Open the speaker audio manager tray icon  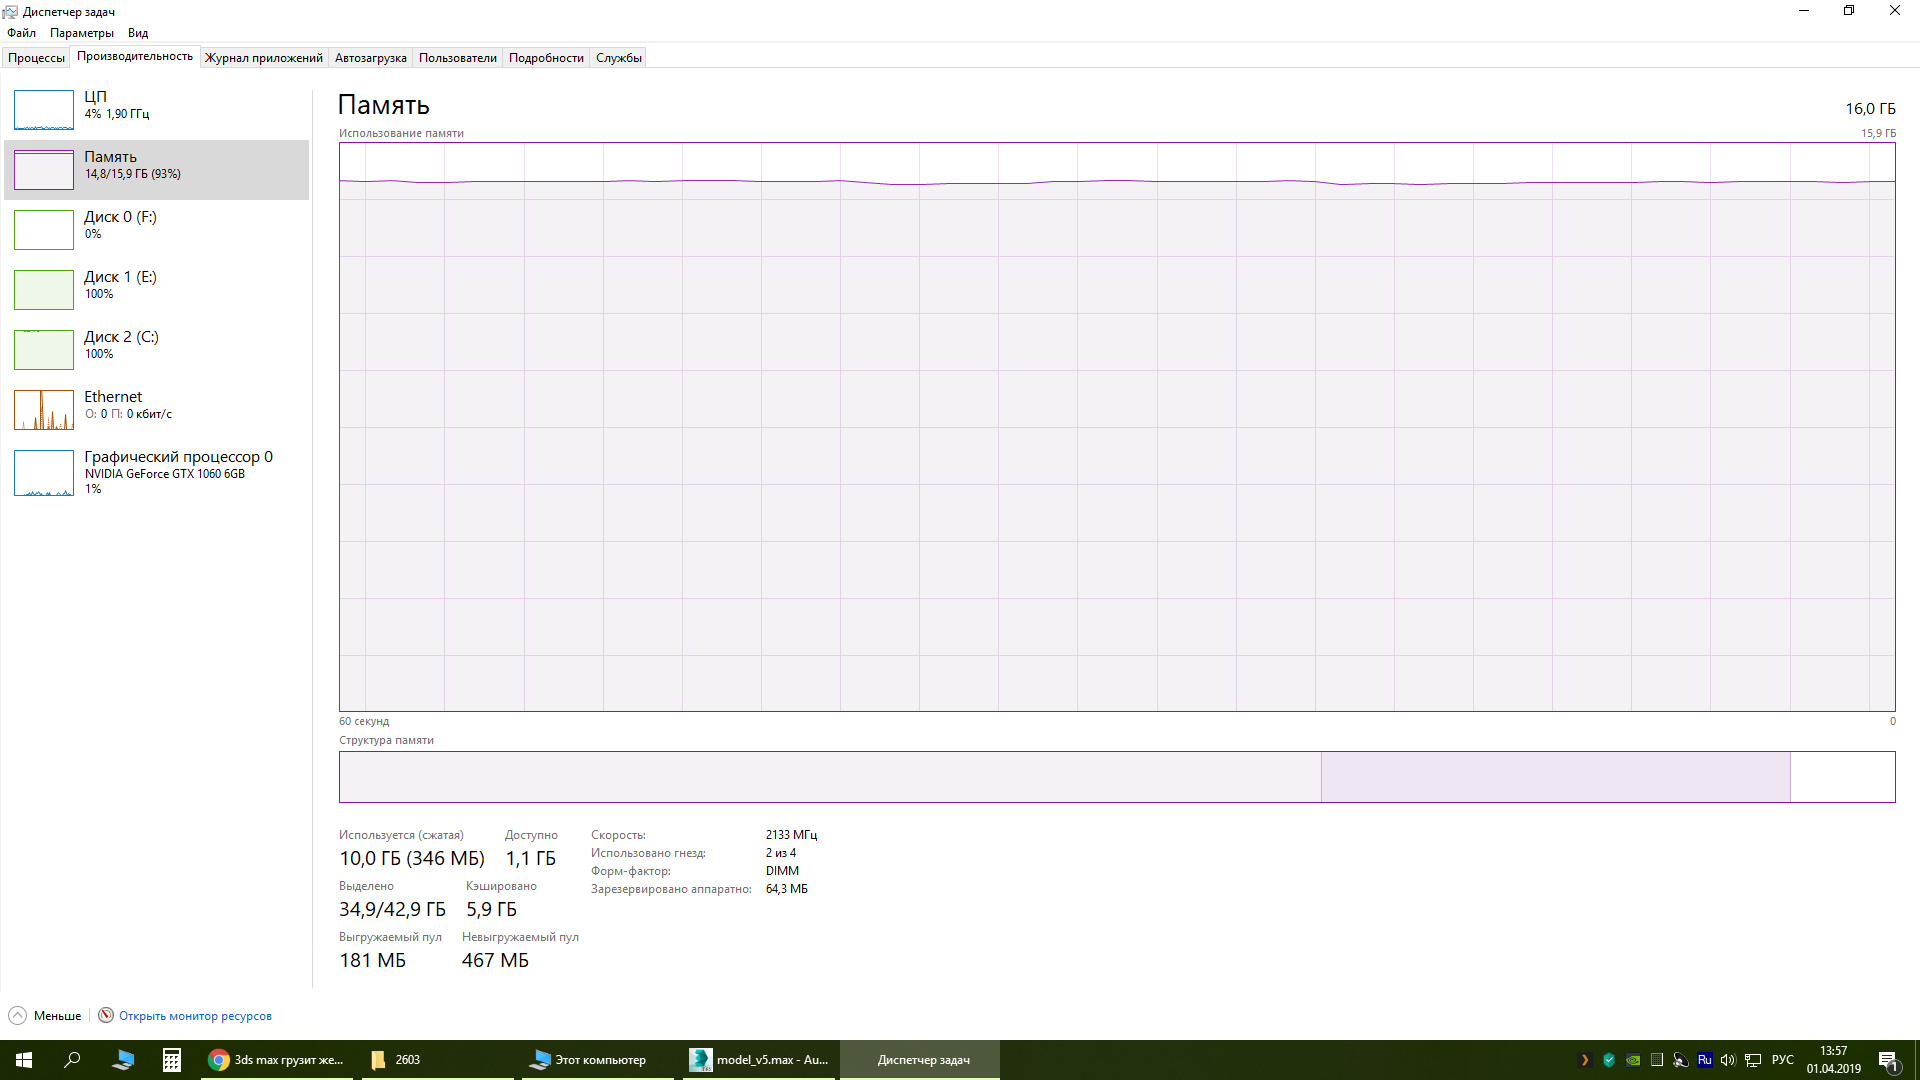1681,1060
